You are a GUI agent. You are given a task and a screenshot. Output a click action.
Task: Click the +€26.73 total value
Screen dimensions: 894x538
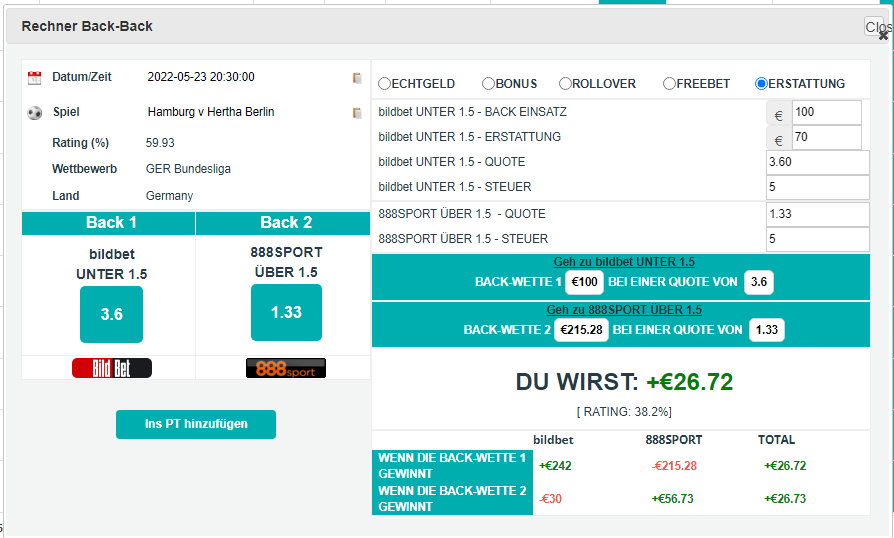coord(785,499)
